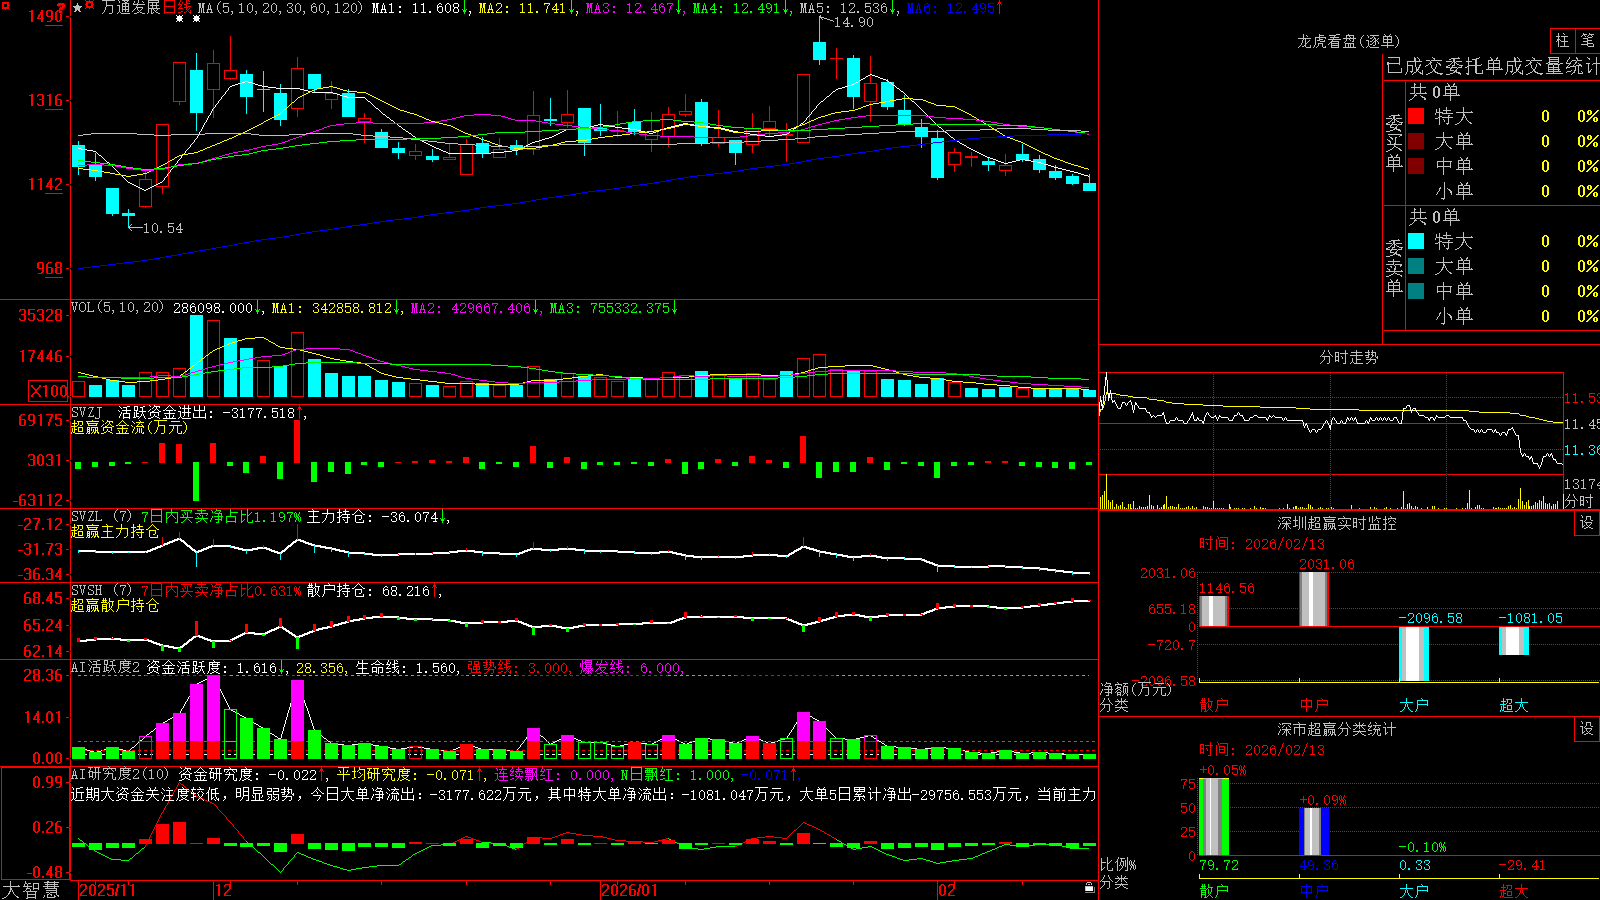The width and height of the screenshot is (1600, 900).
Task: Click the 主力持仓: -36.074 value
Action: pyautogui.click(x=372, y=517)
